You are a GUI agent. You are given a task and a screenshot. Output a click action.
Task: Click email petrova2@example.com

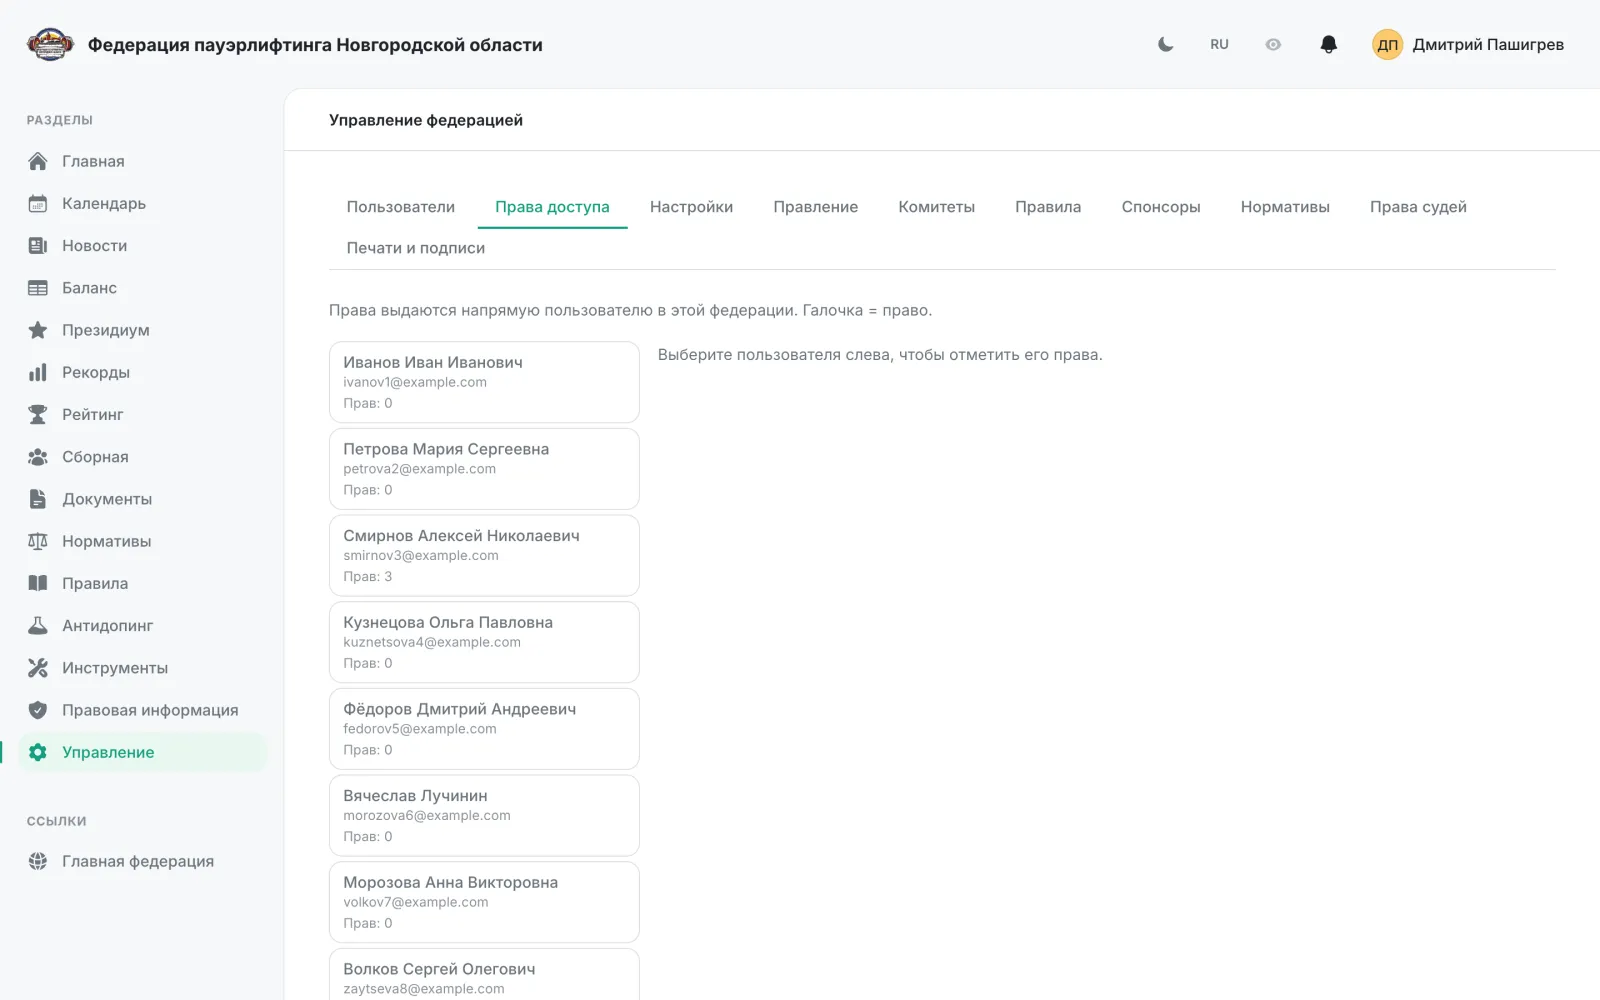coord(420,469)
